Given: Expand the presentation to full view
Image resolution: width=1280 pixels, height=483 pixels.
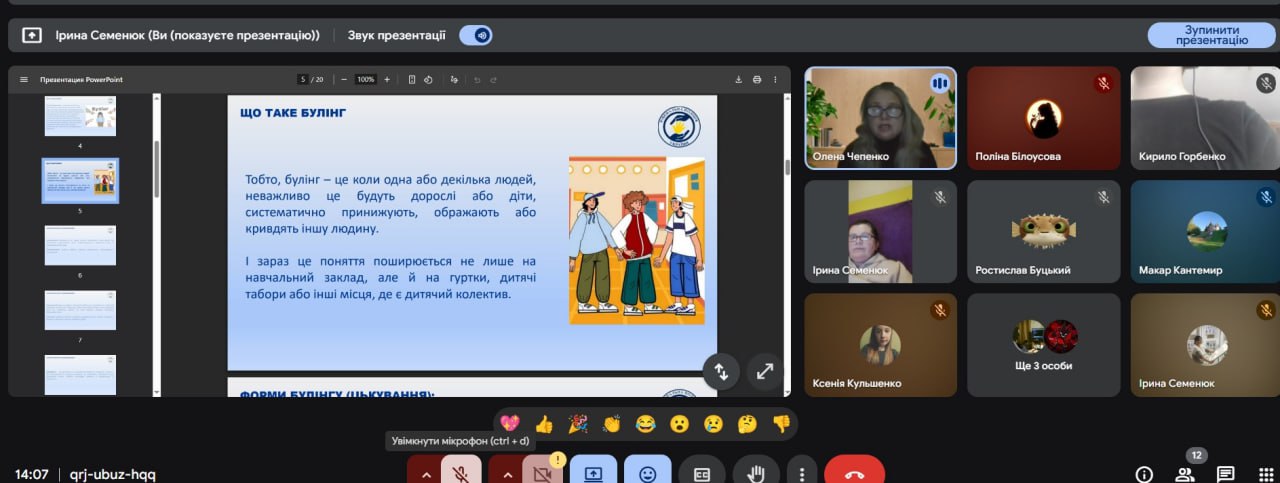Looking at the screenshot, I should tap(765, 371).
